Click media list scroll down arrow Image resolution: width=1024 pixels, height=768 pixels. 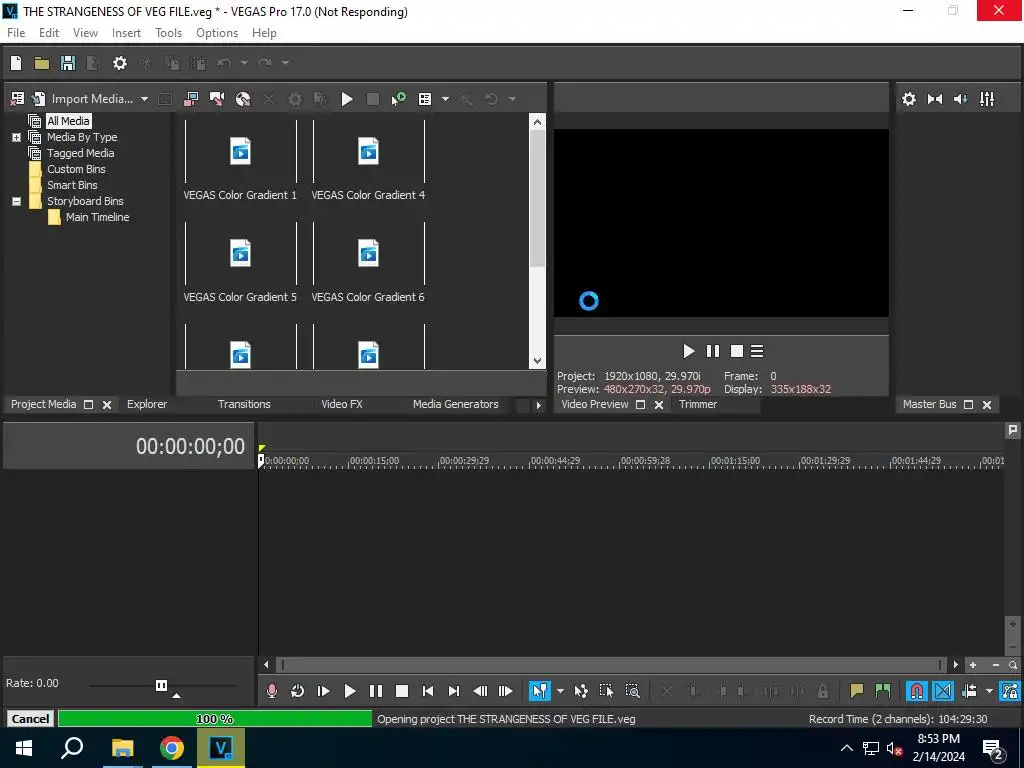(537, 360)
